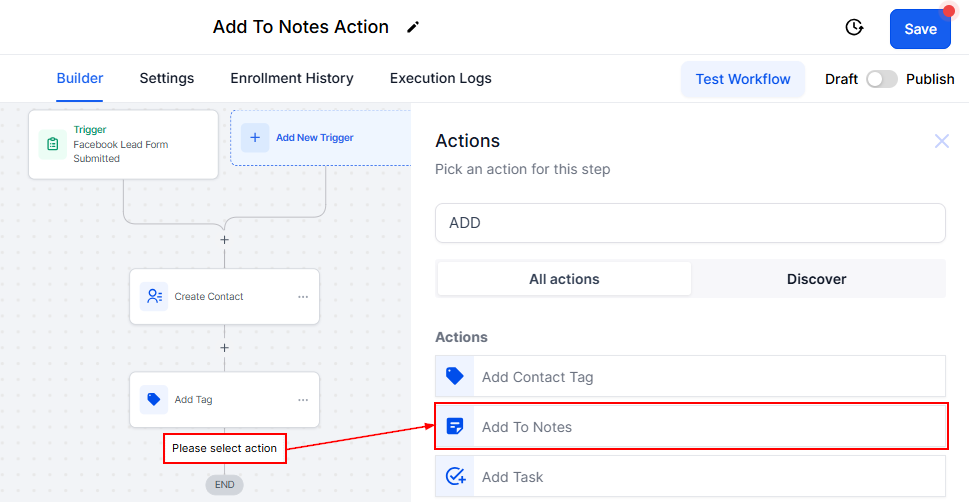Click the Save button
This screenshot has width=969, height=502.
tap(920, 29)
